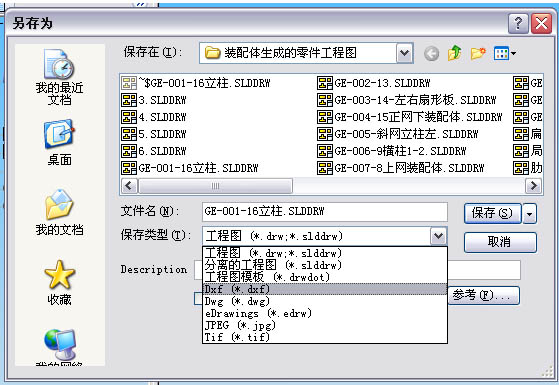Select file 3.SLDDRW

coord(154,100)
